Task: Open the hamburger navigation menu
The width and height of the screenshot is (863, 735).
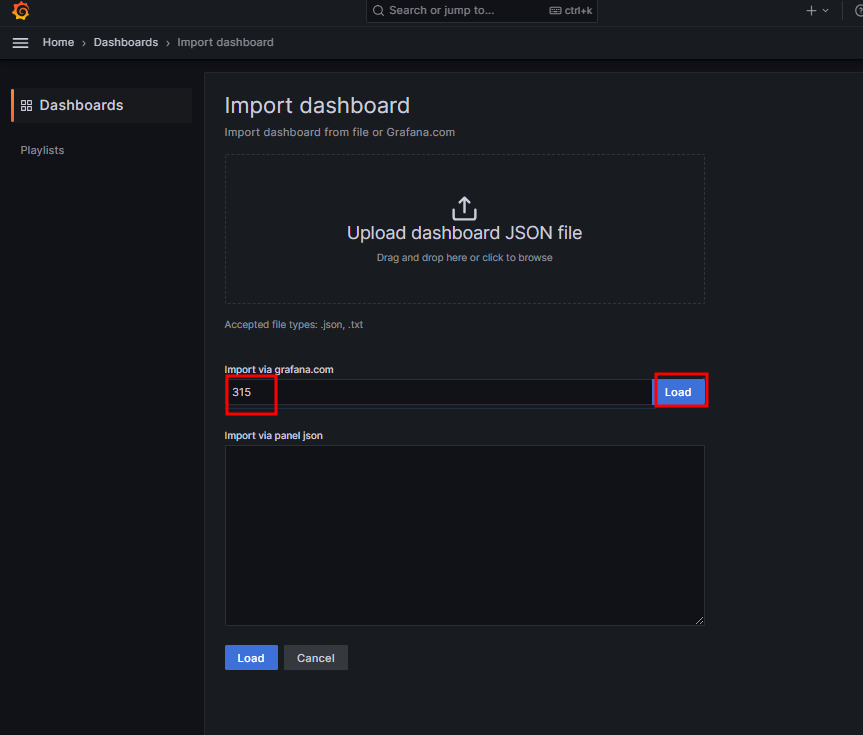Action: [20, 42]
